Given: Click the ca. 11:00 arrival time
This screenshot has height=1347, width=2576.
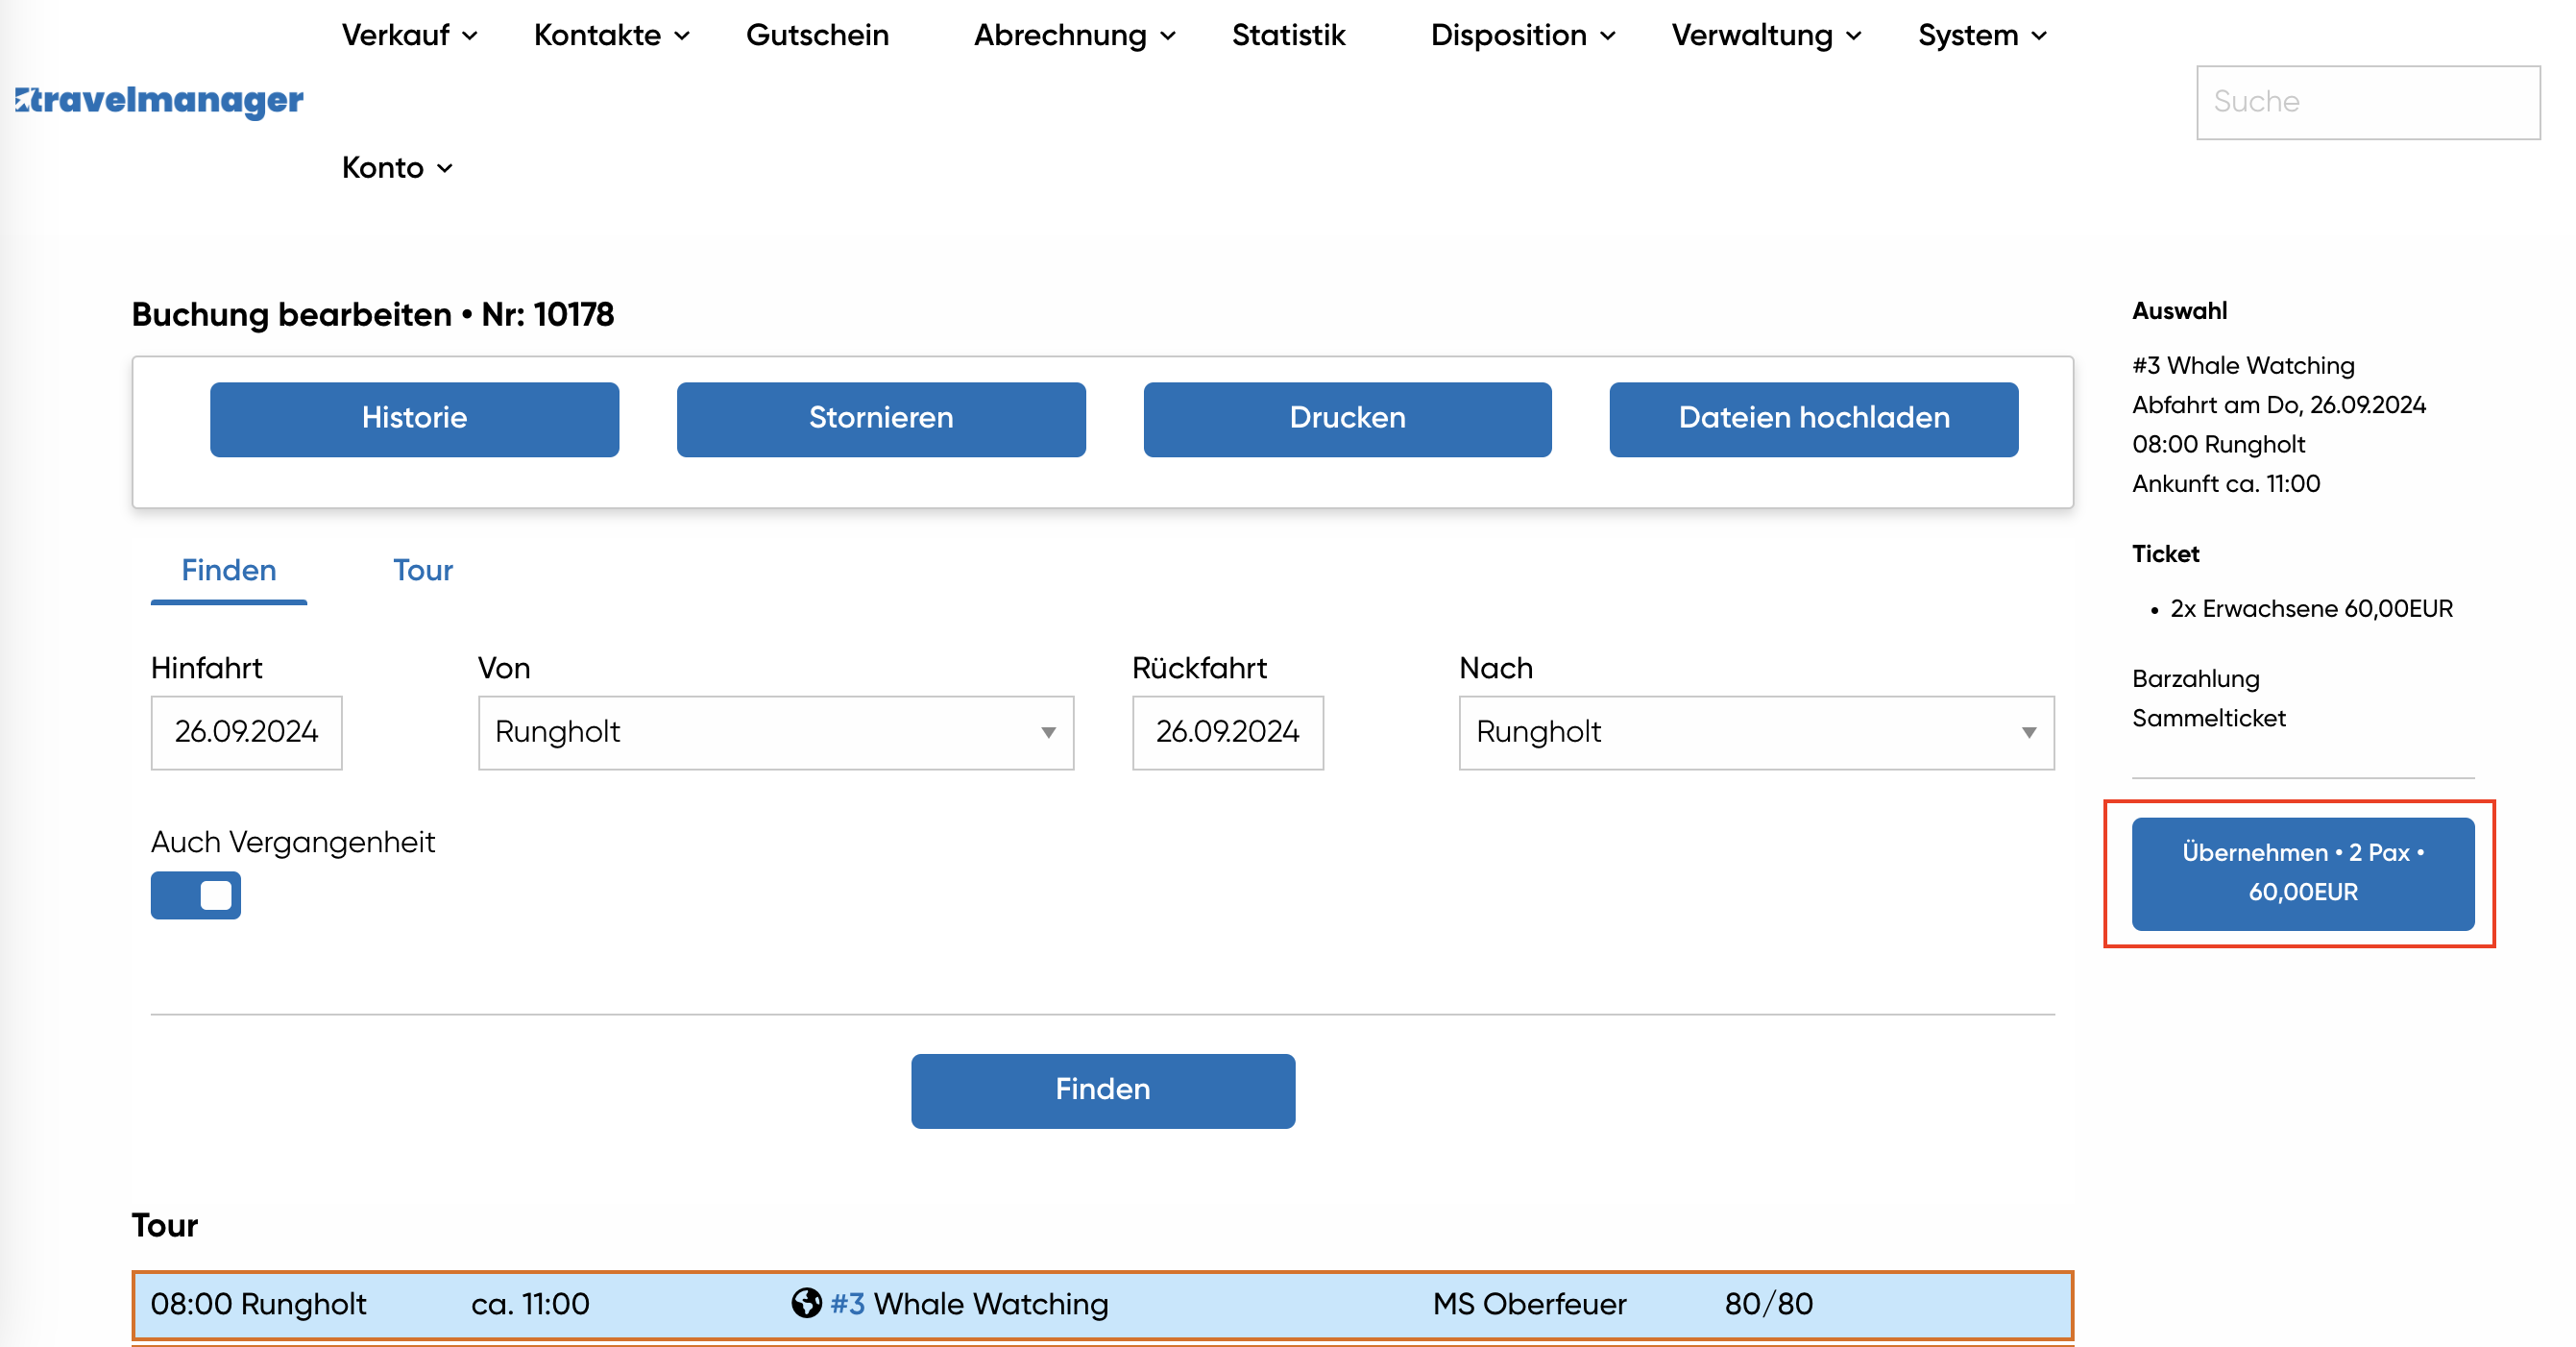Looking at the screenshot, I should (530, 1303).
